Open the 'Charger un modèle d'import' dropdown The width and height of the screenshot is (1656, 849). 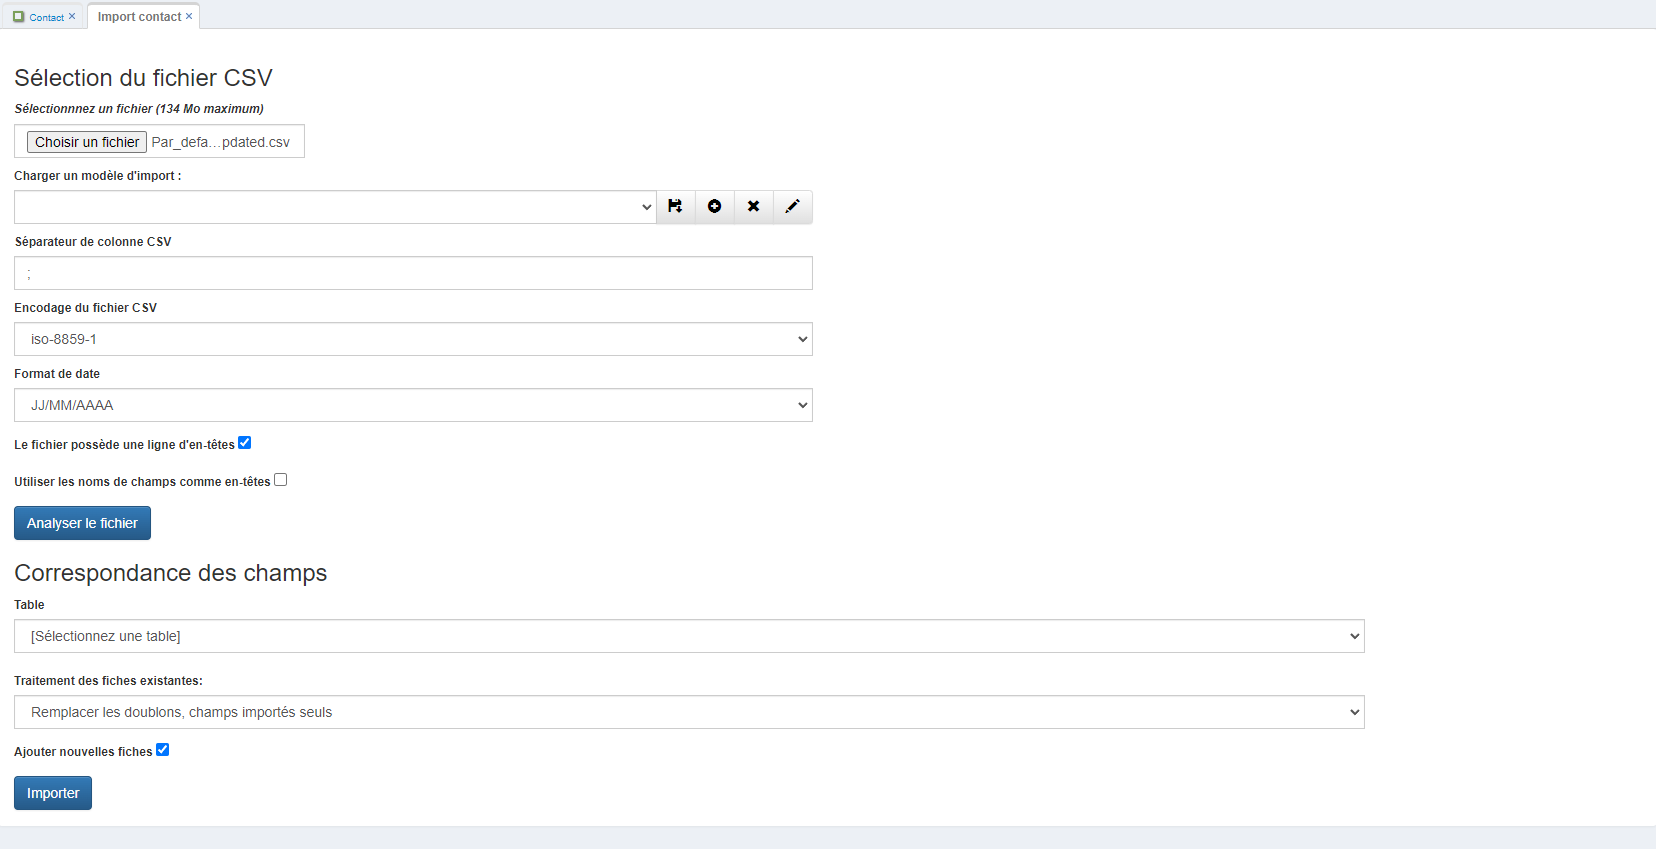pyautogui.click(x=335, y=207)
